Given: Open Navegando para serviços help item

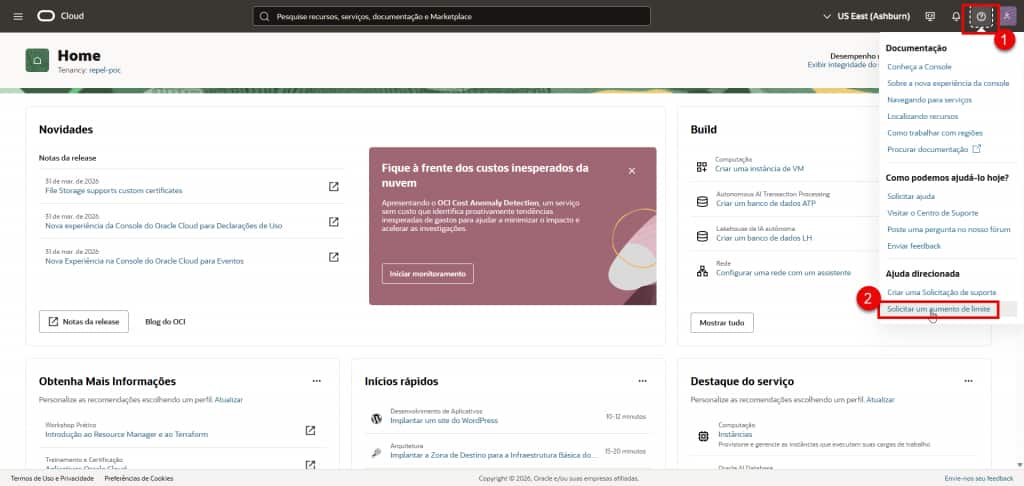Looking at the screenshot, I should click(x=929, y=100).
